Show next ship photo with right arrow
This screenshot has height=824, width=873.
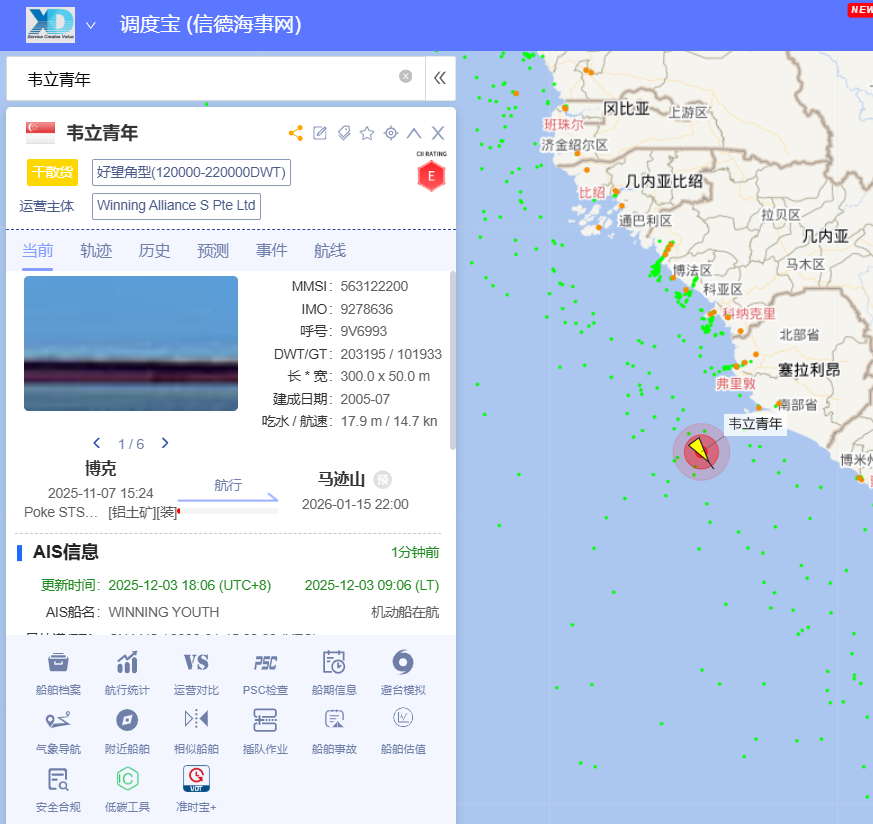pos(165,443)
